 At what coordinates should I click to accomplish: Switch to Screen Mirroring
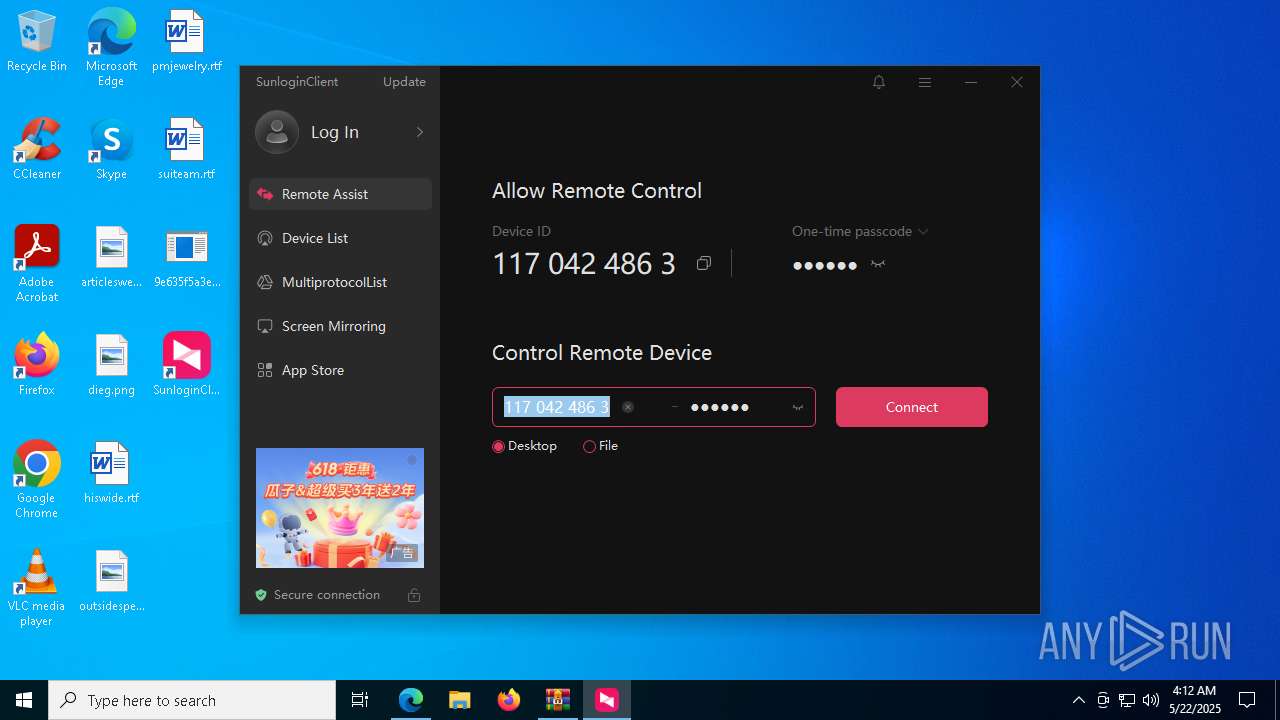tap(340, 326)
